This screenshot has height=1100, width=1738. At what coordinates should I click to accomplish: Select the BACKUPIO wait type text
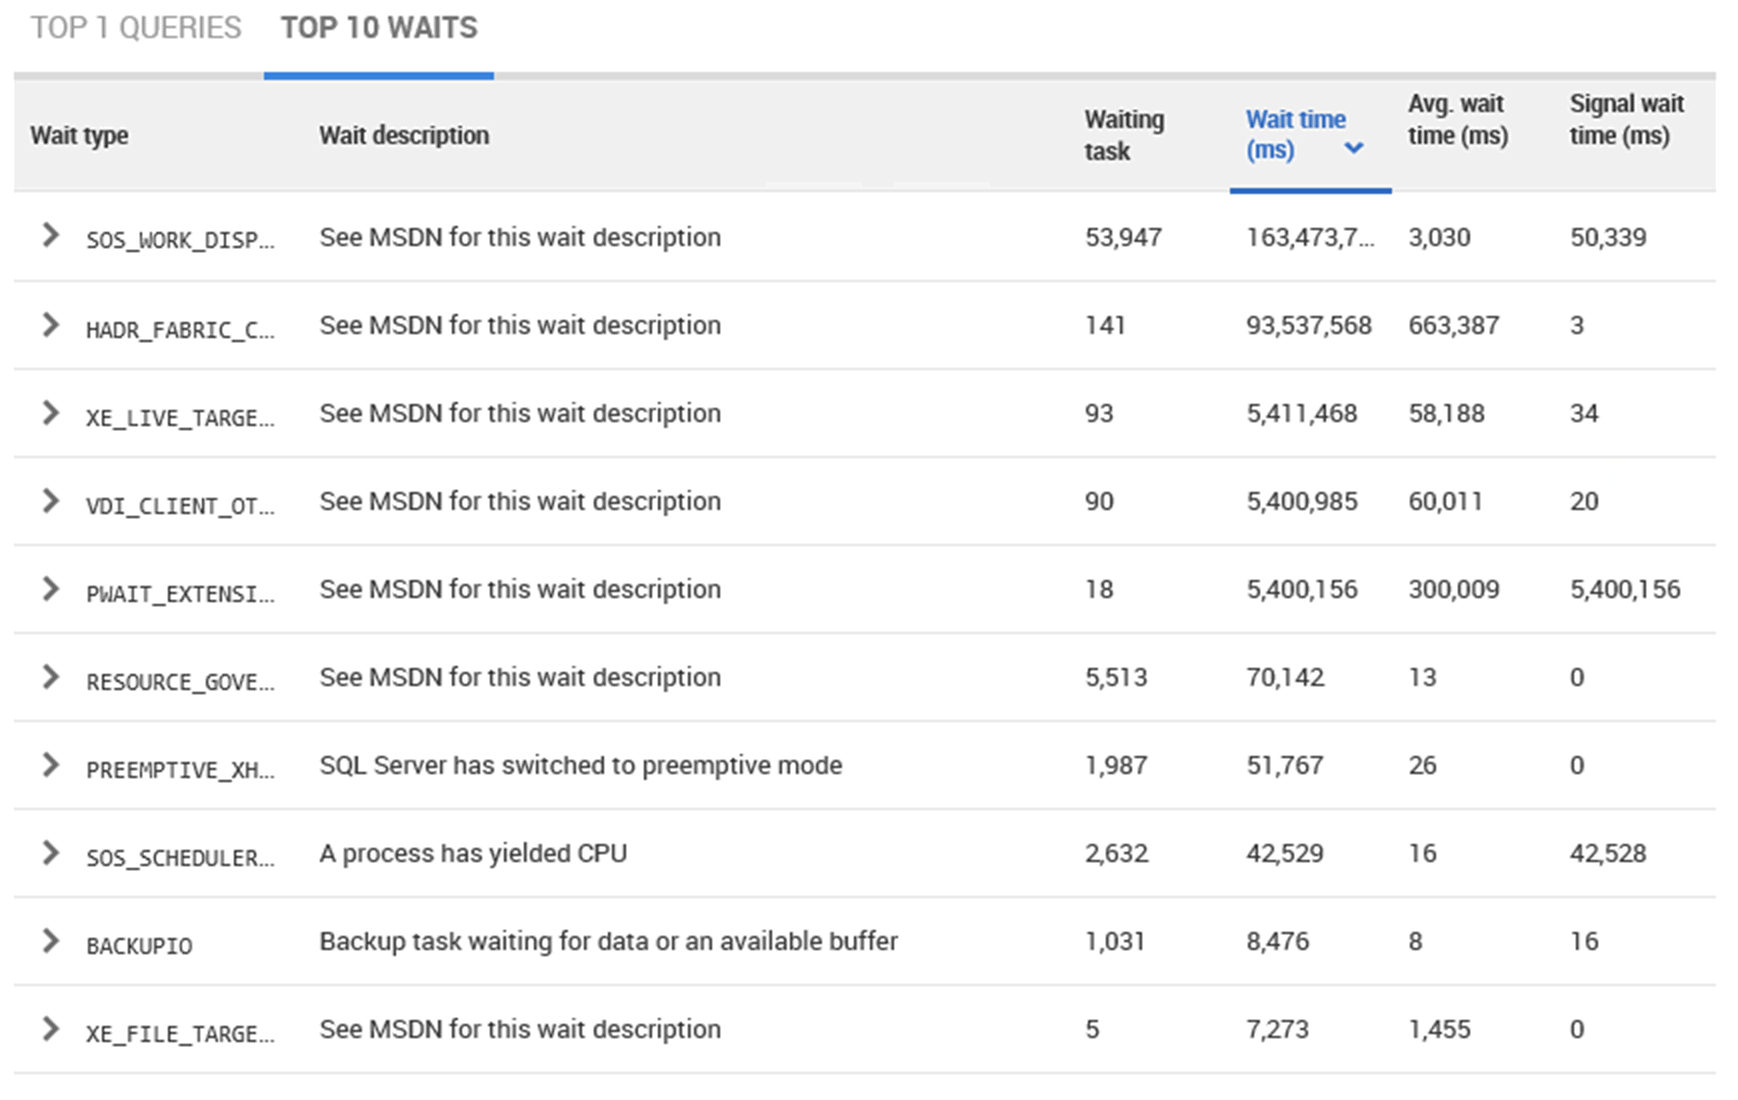click(x=139, y=945)
